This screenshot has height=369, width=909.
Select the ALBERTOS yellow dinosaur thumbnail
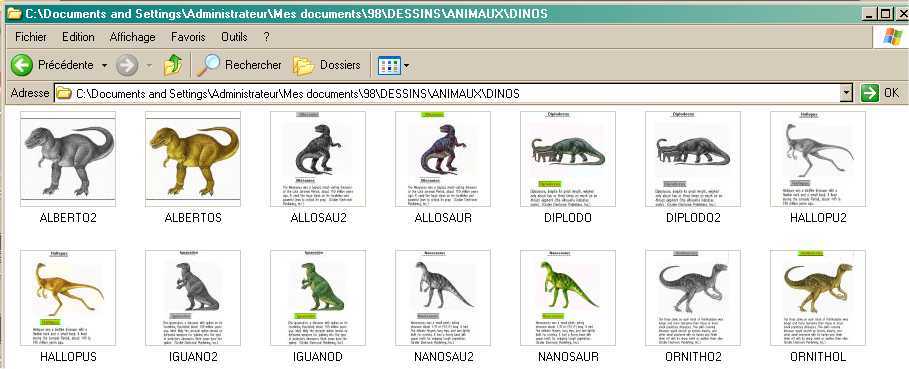coord(193,159)
